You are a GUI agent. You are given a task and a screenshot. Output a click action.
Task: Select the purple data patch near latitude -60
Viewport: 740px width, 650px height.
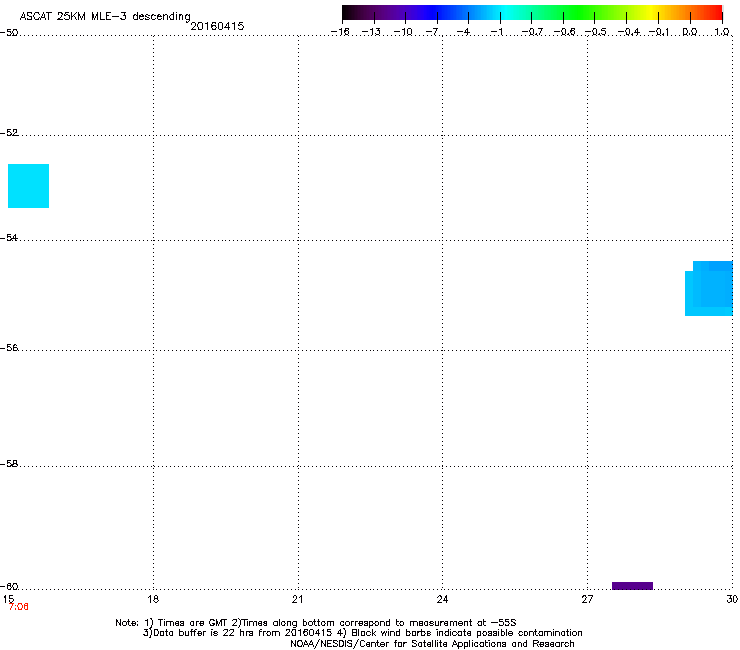click(x=632, y=586)
